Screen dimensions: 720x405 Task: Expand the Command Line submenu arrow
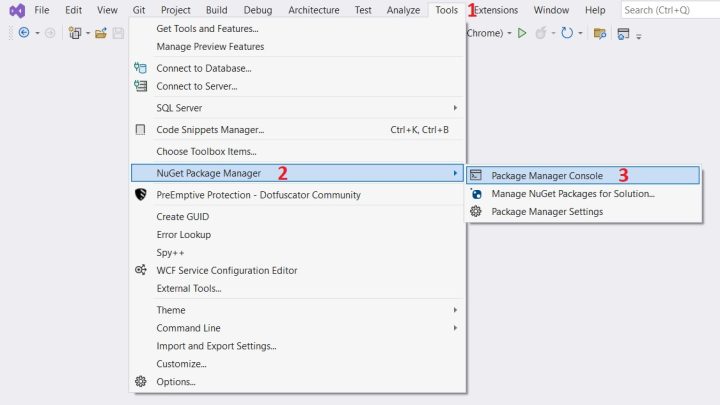point(455,328)
